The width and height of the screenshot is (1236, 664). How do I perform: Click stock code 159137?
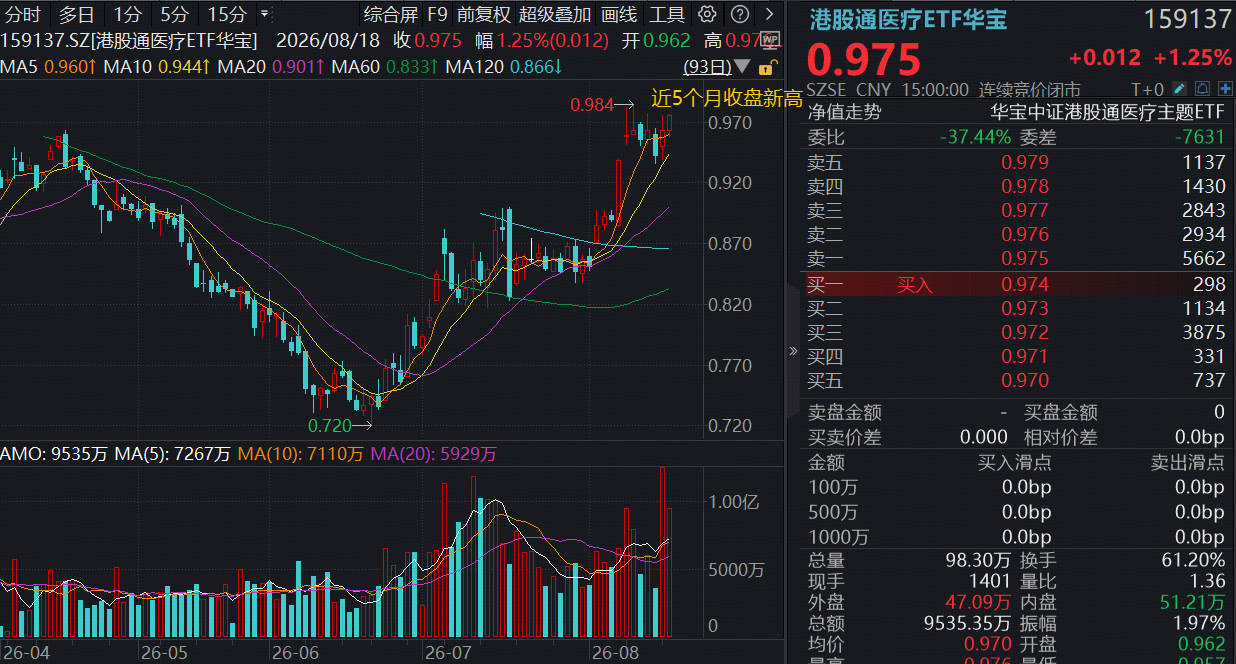[1187, 19]
